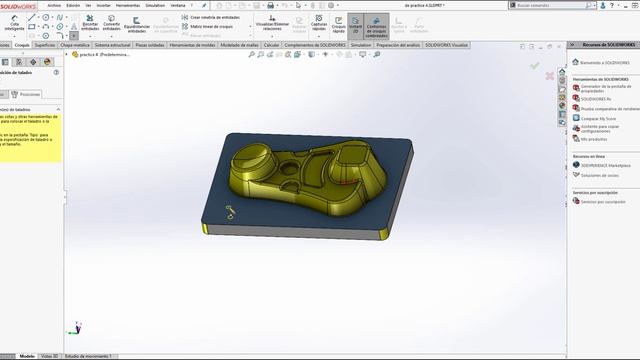Switch to the Superficies tab
This screenshot has height=360, width=640.
click(44, 45)
